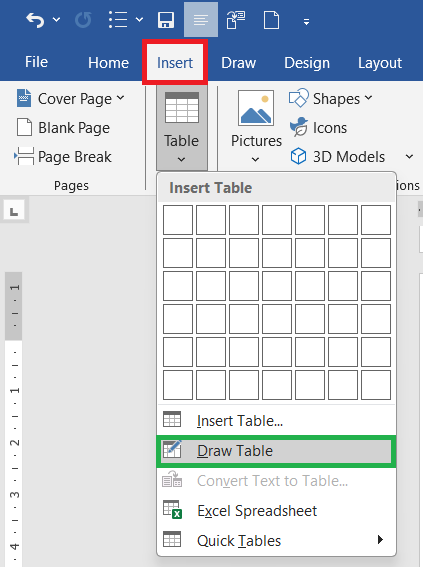Viewport: 423px width, 567px height.
Task: Click the Save floppy disk icon
Action: [x=166, y=20]
